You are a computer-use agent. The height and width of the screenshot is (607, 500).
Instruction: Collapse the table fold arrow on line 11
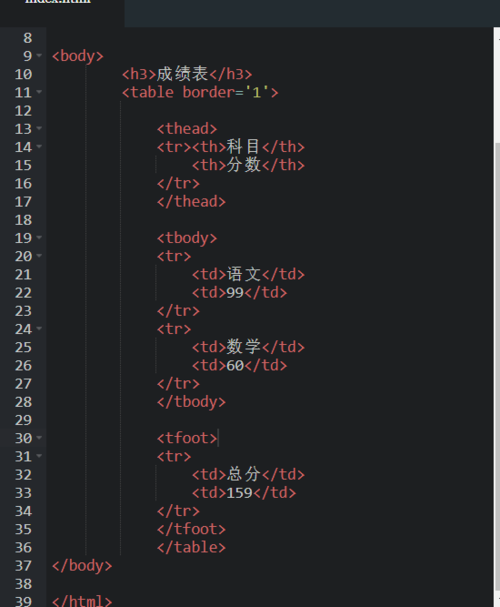[x=39, y=92]
